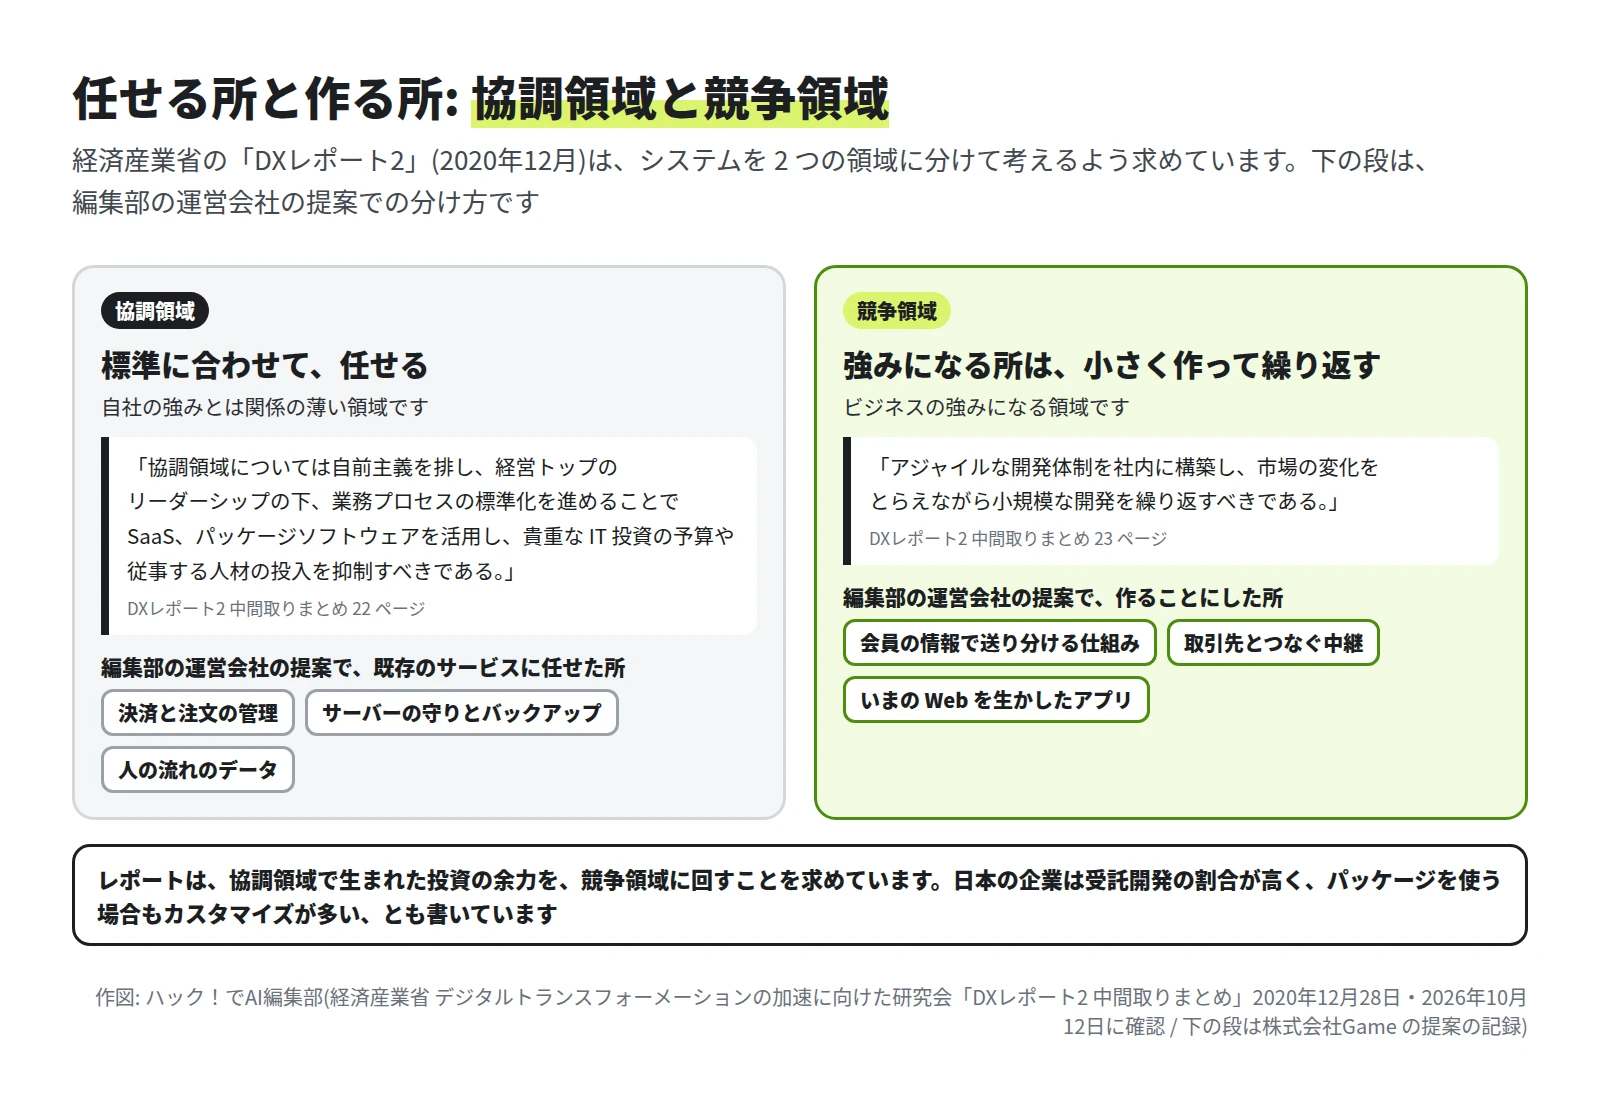Viewport: 1600px width, 1096px height.
Task: Select the いまの Web を生かしたアプリ chip
Action: tap(996, 700)
